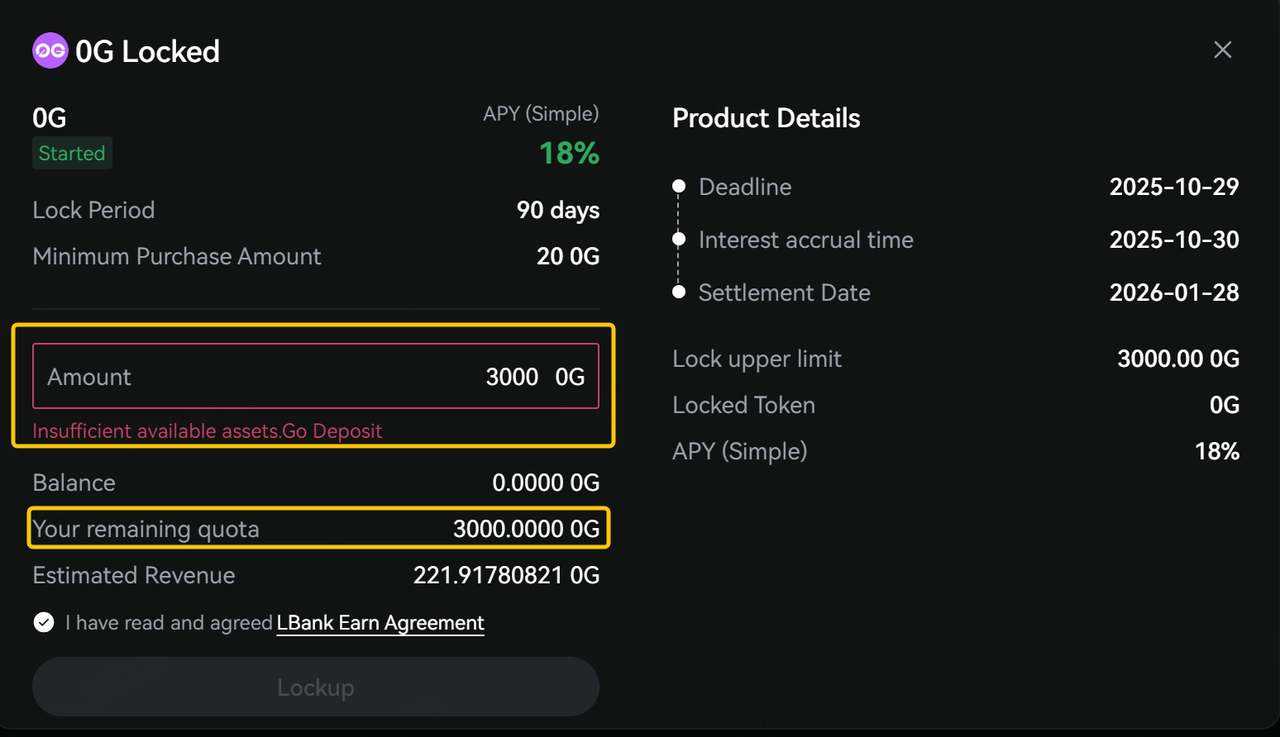
Task: Open the LBank Earn Agreement link
Action: 380,623
